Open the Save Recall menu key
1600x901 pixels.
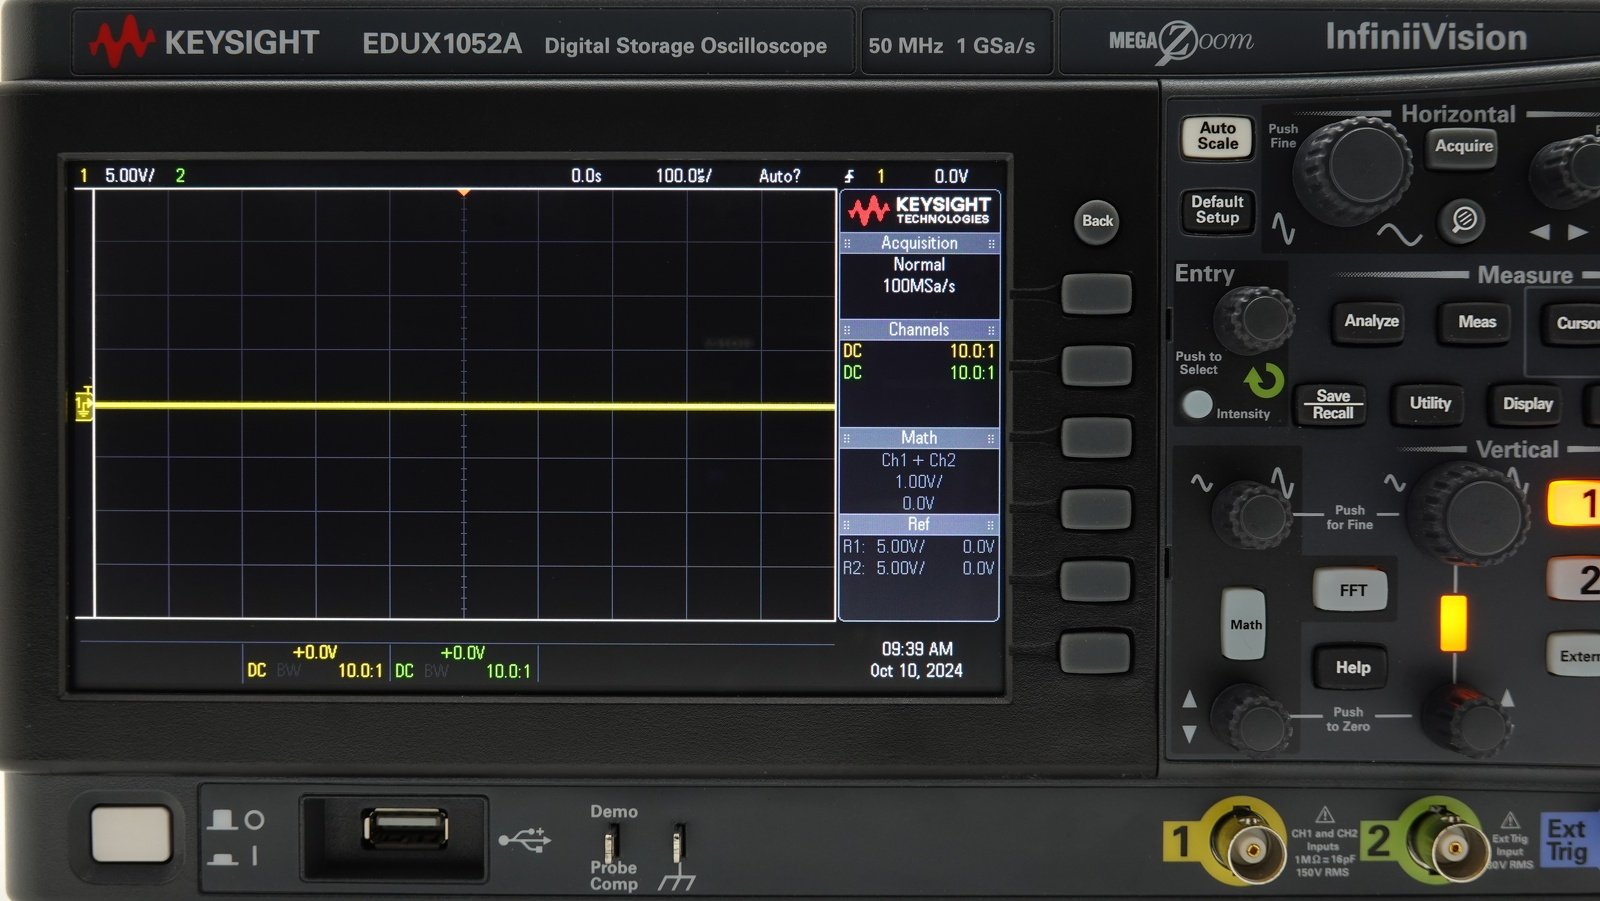tap(1333, 404)
